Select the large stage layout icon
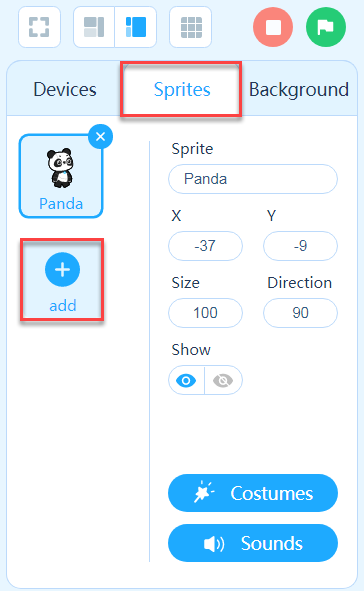Image resolution: width=364 pixels, height=591 pixels. (136, 27)
